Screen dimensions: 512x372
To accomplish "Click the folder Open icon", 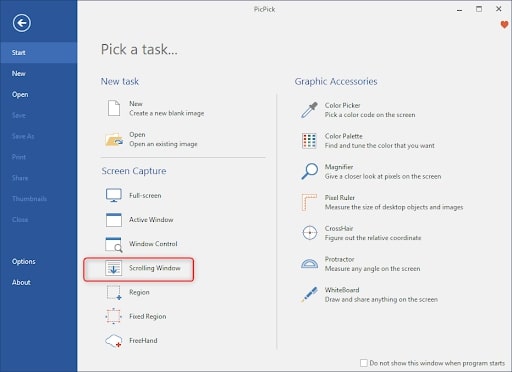I will [x=114, y=139].
